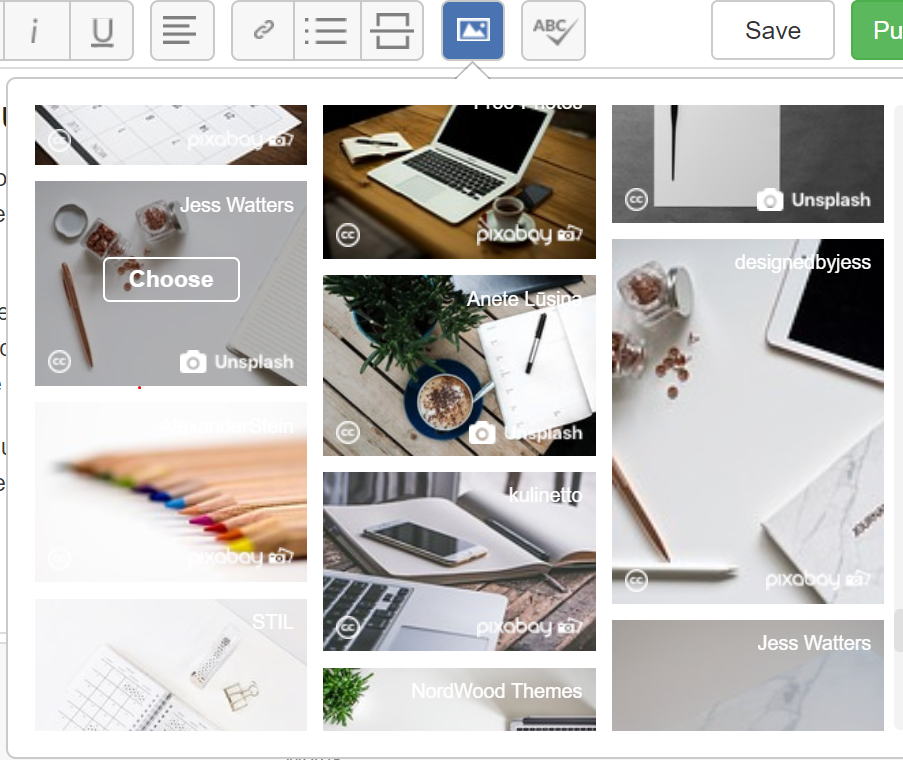Open the AlexanderStein author credit
Viewport: 903px width, 760px height.
click(227, 426)
